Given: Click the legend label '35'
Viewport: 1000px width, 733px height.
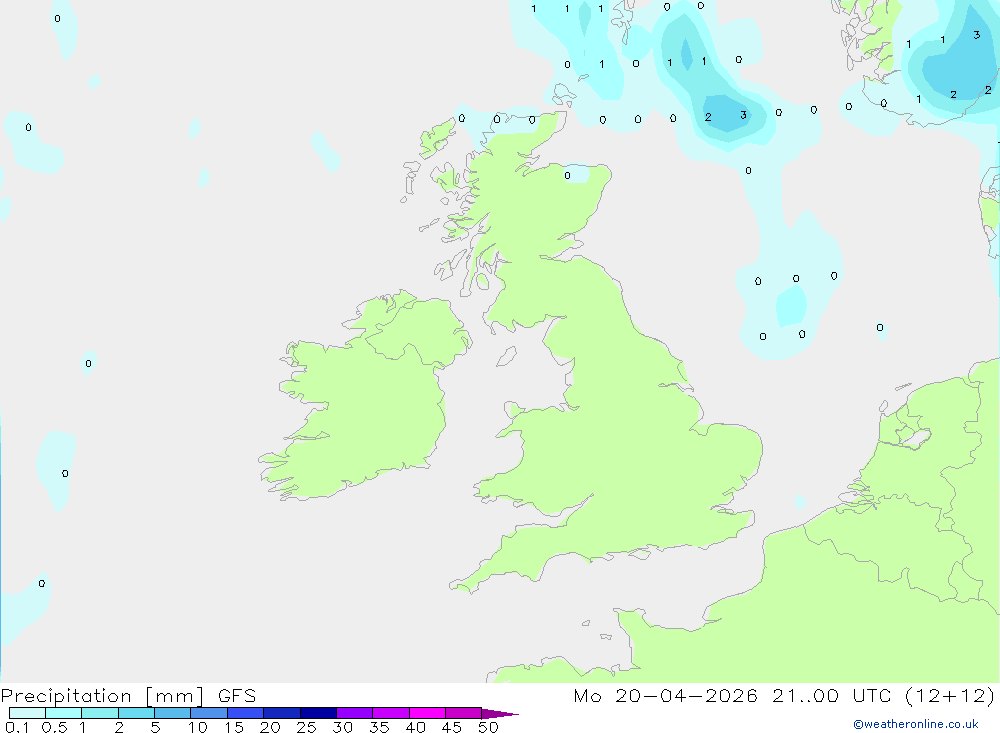Looking at the screenshot, I should coord(379,727).
